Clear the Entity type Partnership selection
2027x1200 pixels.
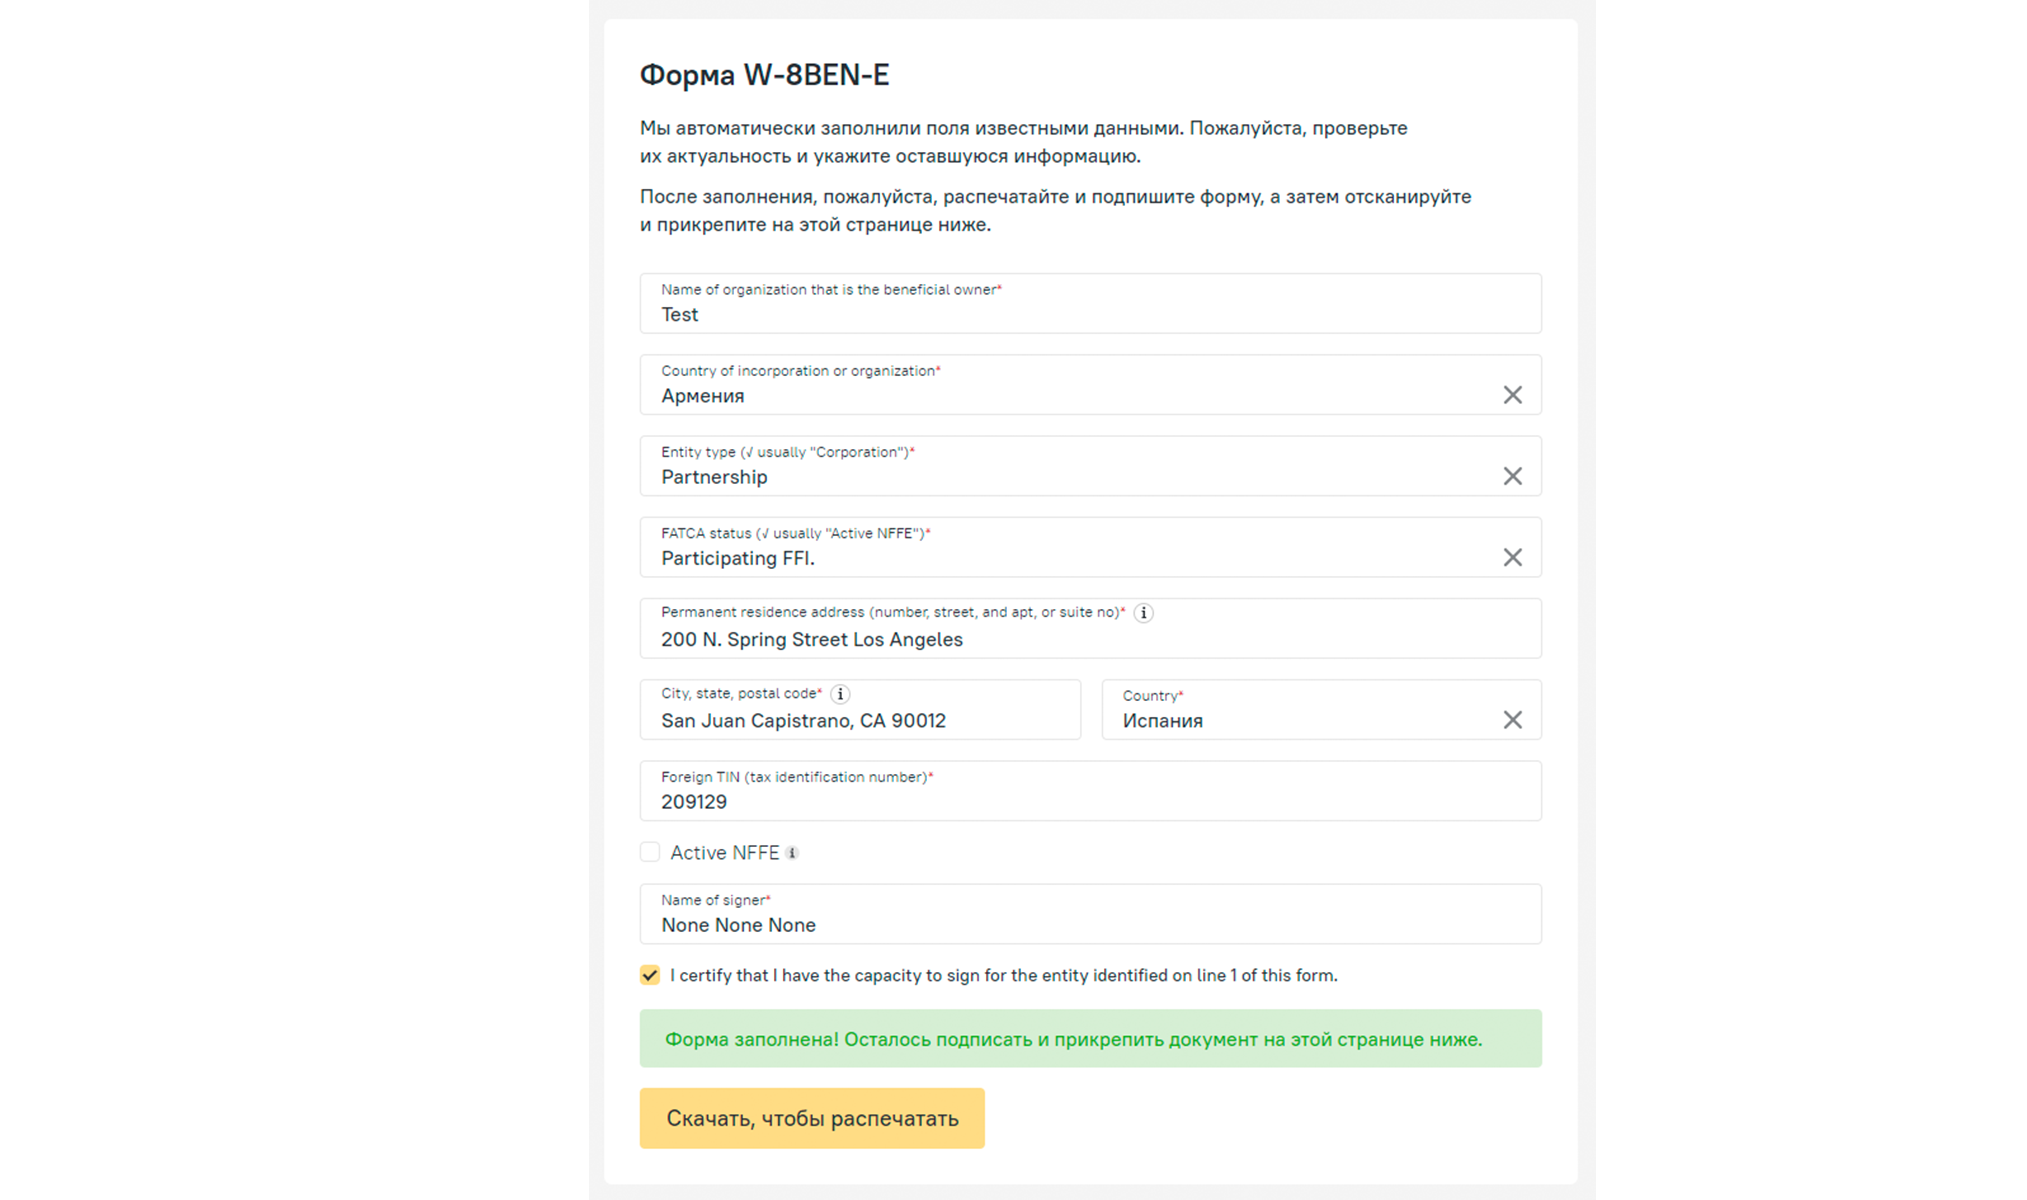click(1512, 476)
